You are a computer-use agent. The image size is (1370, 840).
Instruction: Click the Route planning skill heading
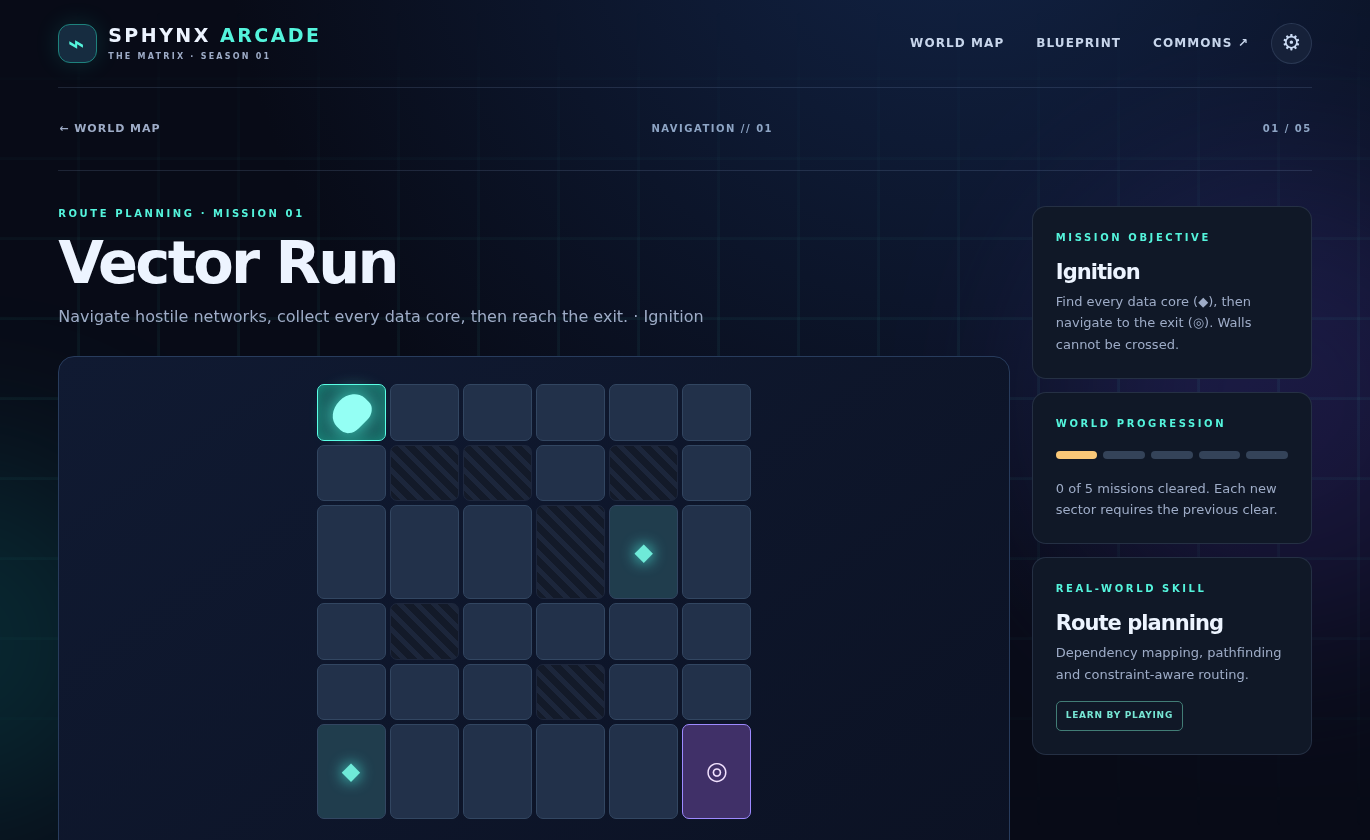pyautogui.click(x=1139, y=622)
